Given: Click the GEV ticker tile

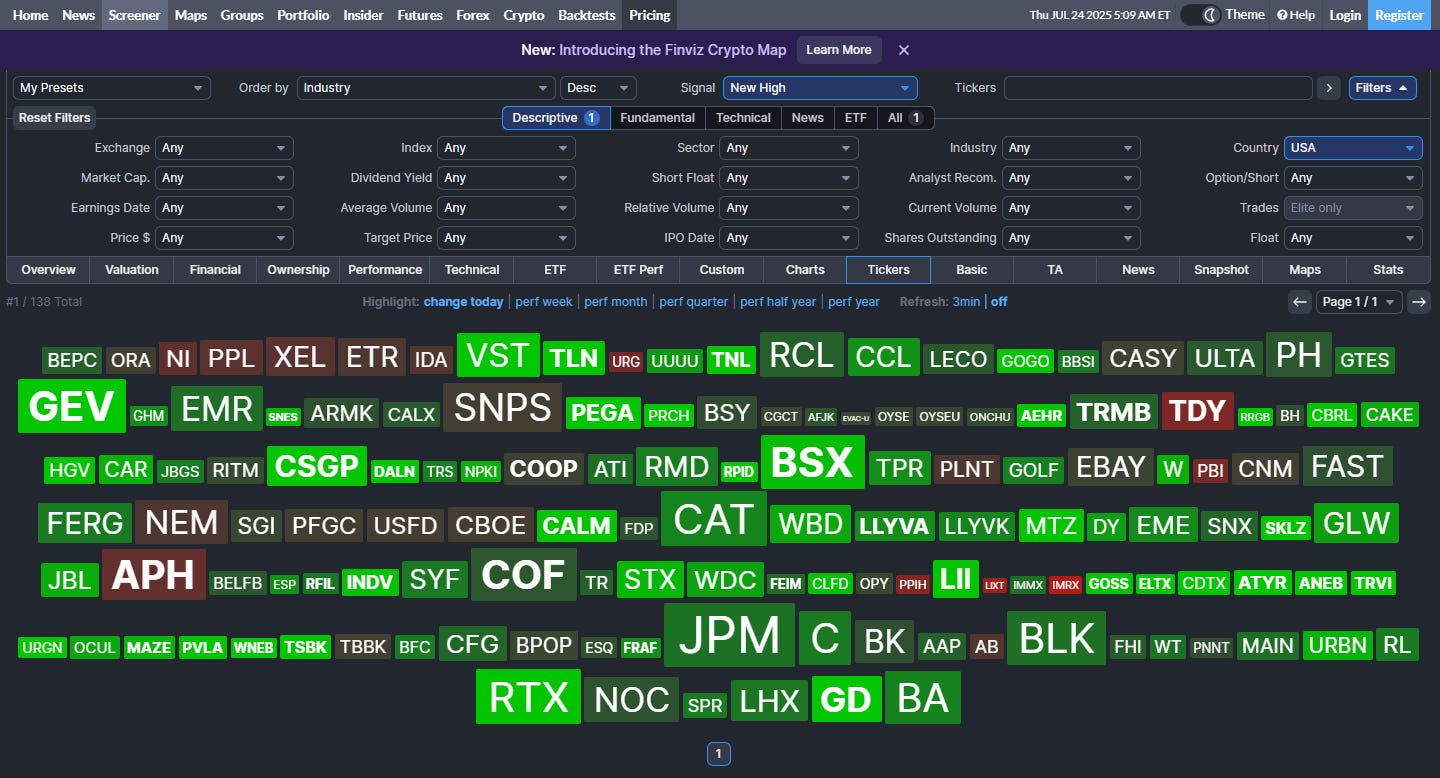Looking at the screenshot, I should [x=72, y=406].
